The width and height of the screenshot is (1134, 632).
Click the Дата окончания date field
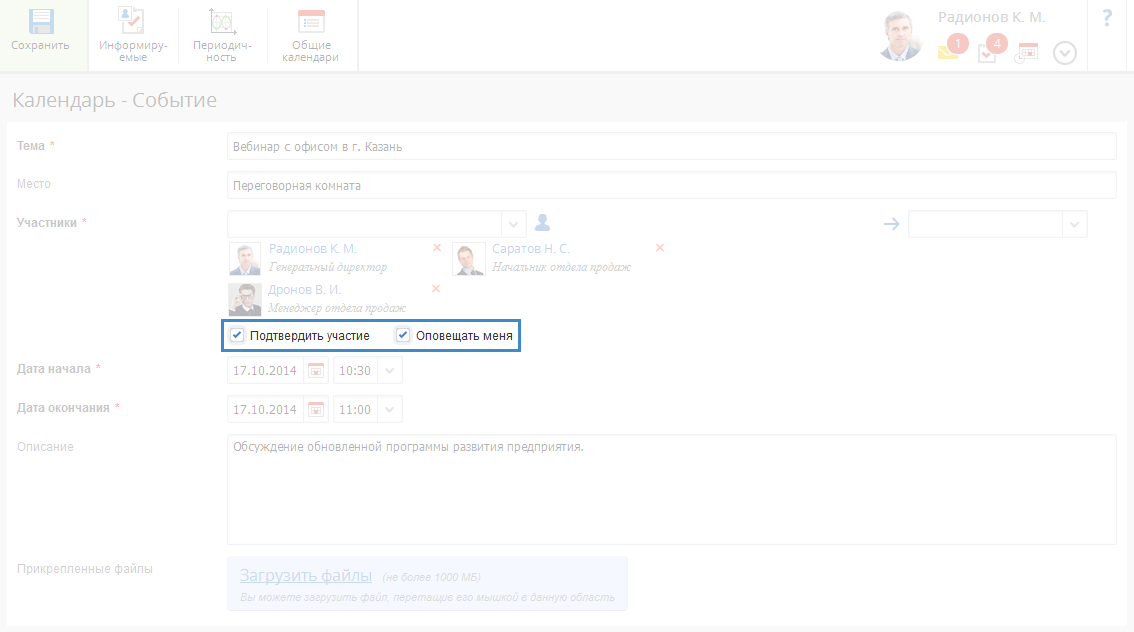click(x=265, y=409)
